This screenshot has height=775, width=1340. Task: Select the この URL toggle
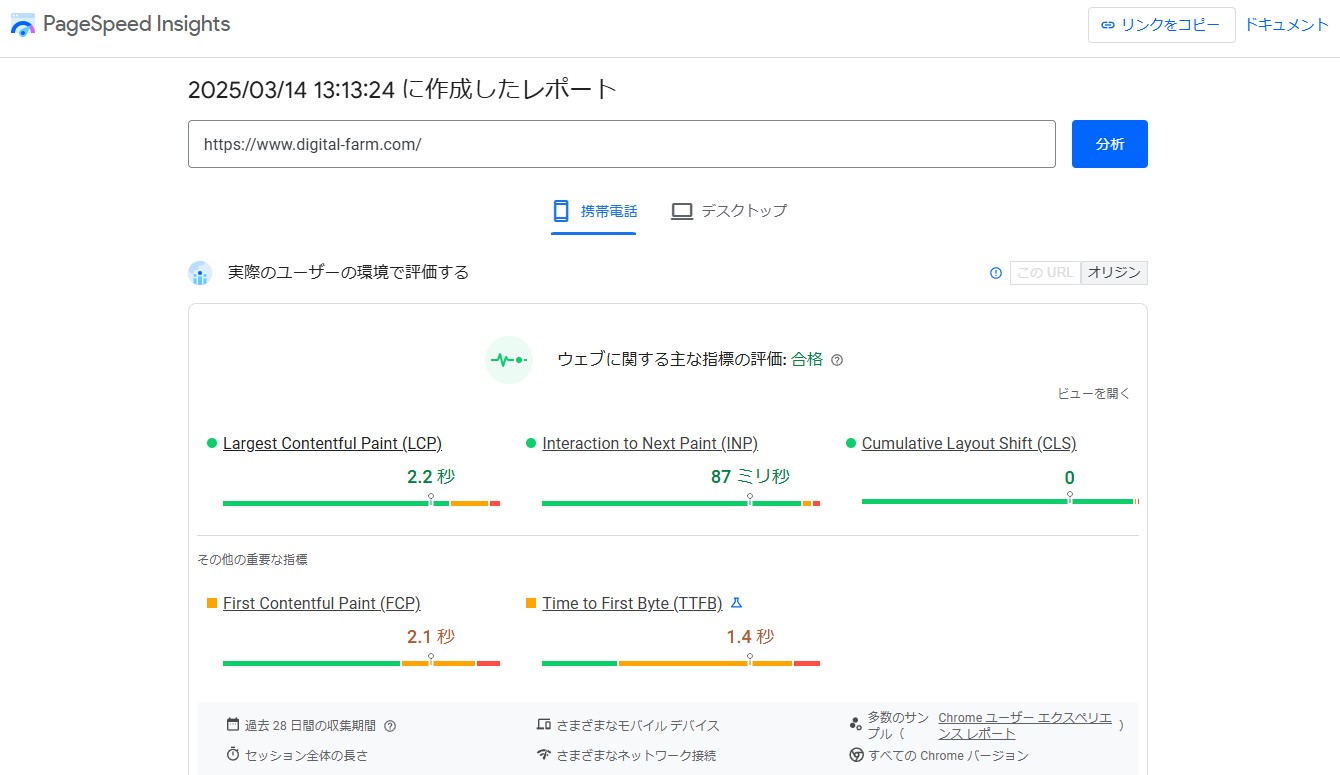(1045, 273)
